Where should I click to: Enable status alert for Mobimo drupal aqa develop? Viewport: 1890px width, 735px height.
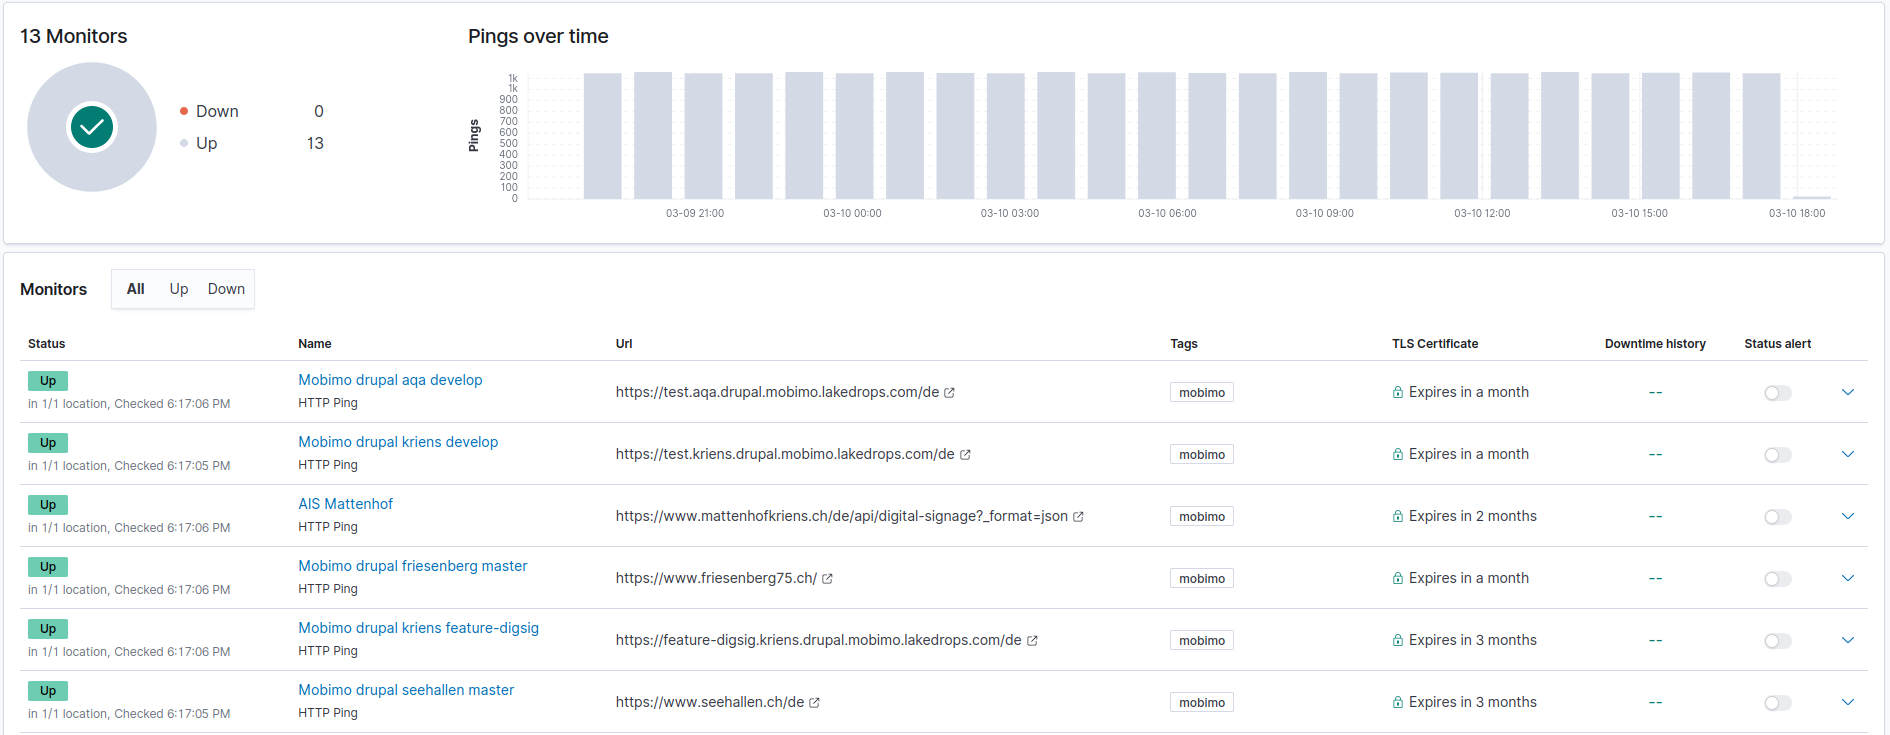[x=1777, y=393]
